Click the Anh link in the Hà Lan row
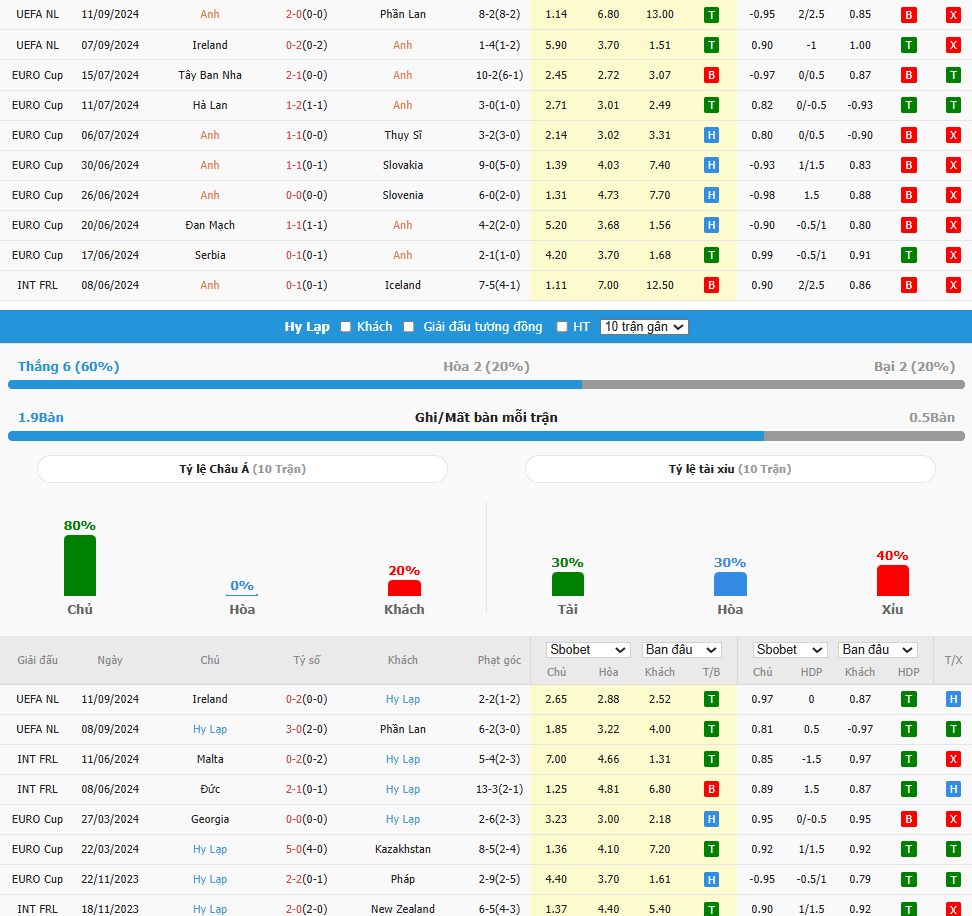Viewport: 972px width, 916px height. (403, 105)
